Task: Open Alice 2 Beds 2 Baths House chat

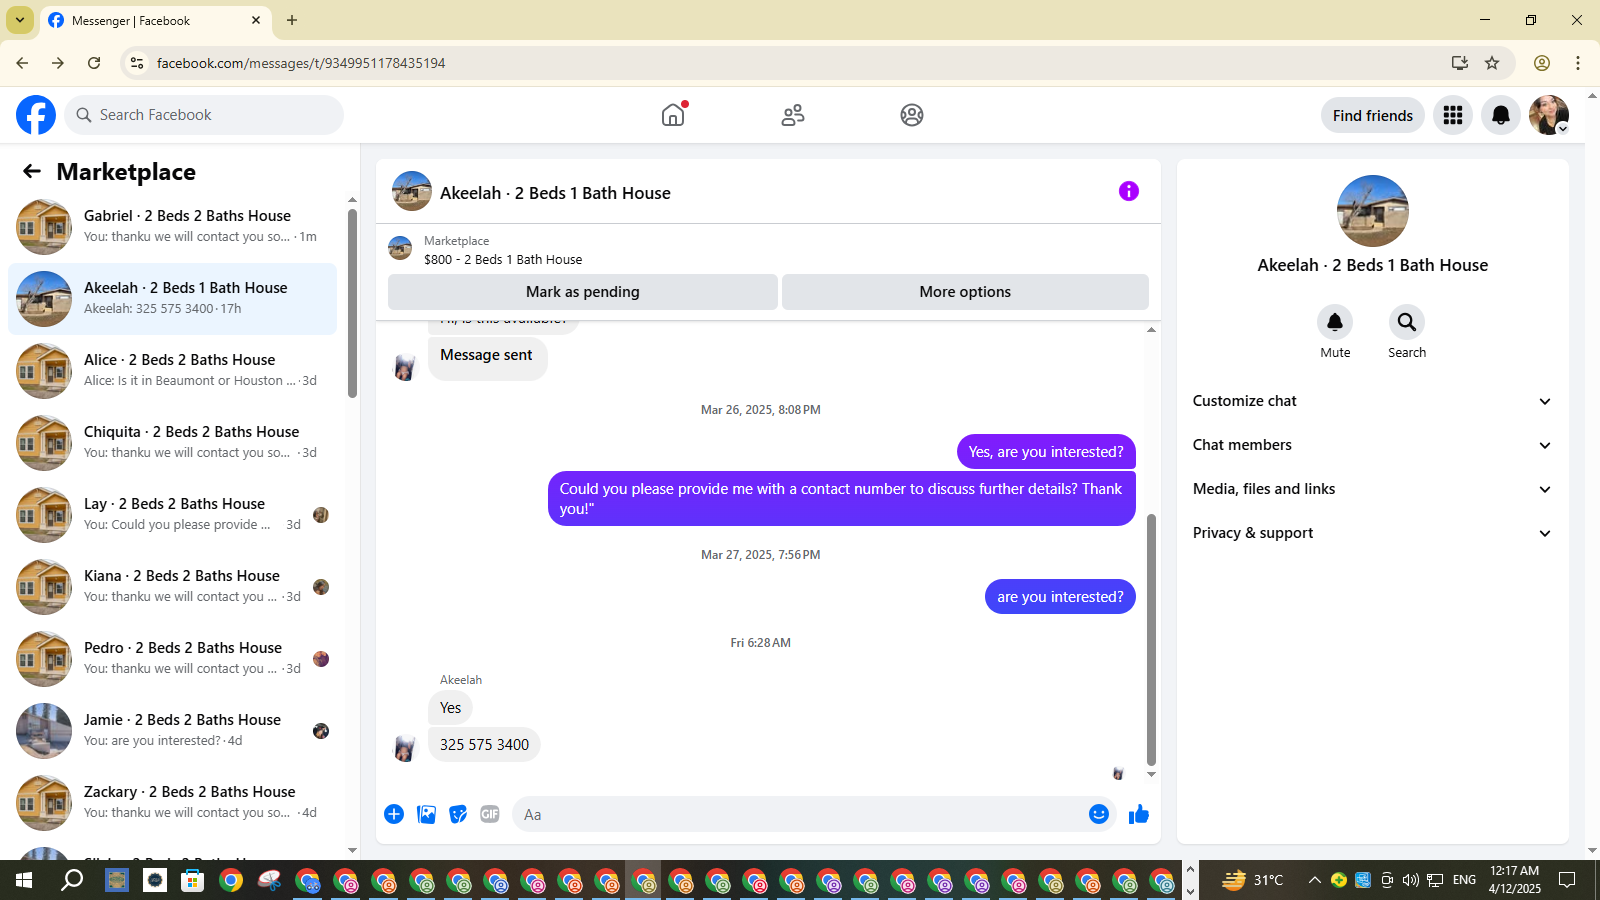Action: point(172,371)
